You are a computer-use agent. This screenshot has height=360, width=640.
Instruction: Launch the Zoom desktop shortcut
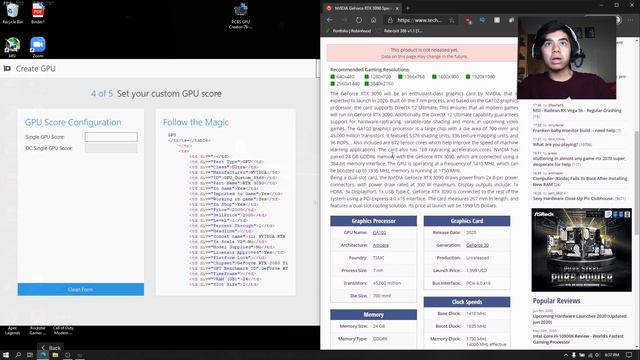38,47
